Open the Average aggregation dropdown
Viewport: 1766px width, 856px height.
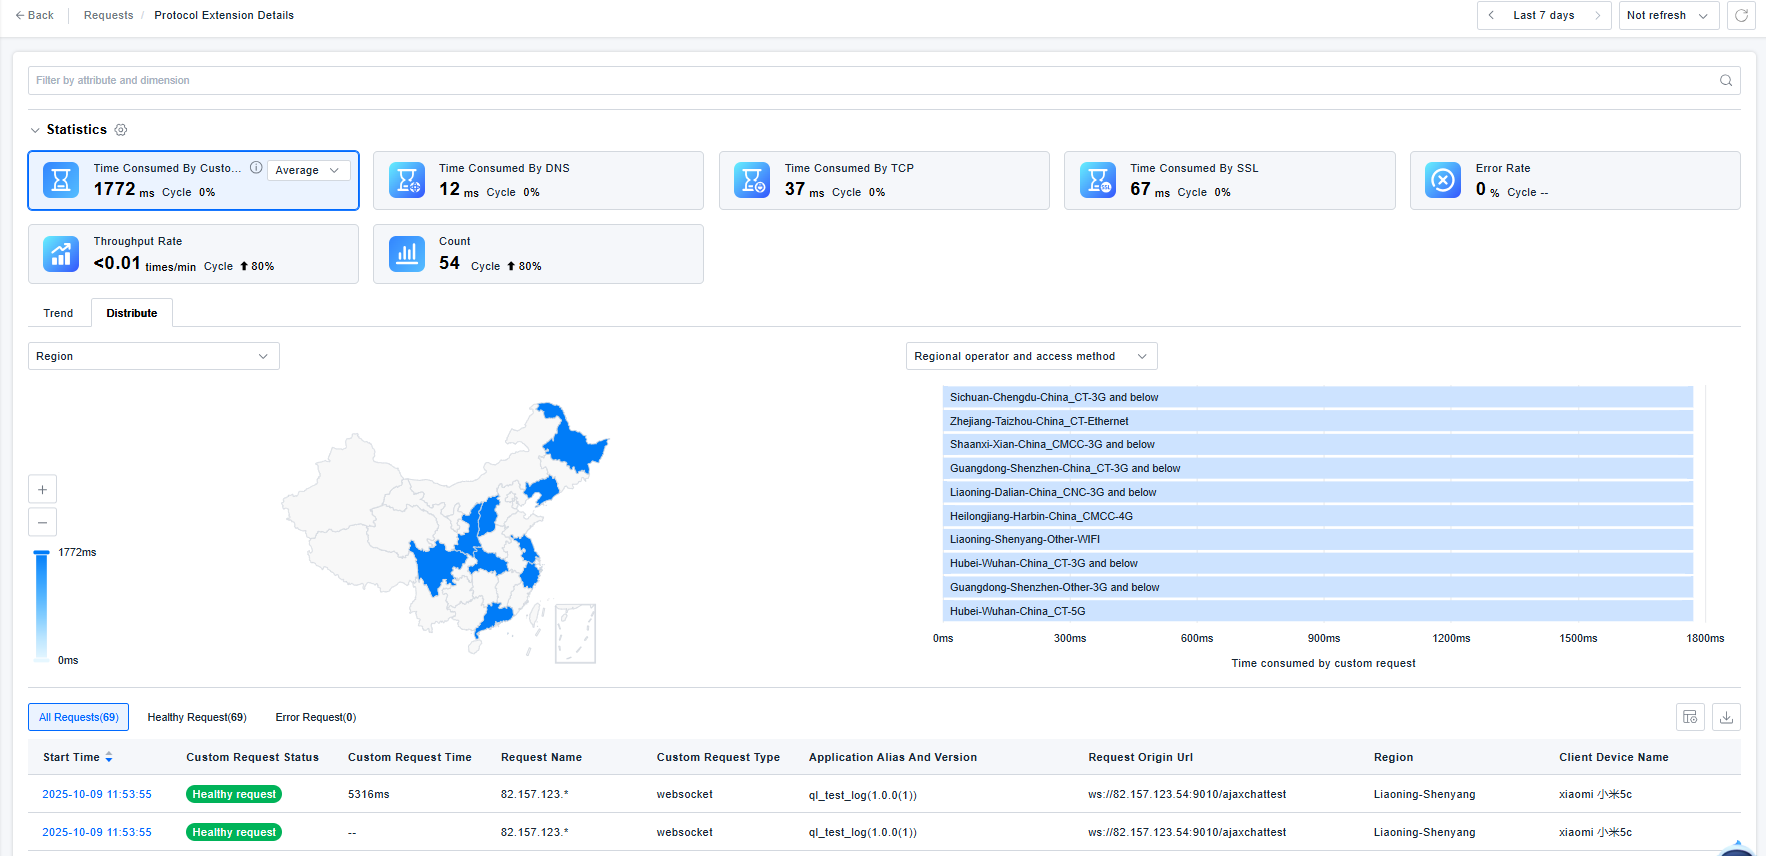[308, 171]
